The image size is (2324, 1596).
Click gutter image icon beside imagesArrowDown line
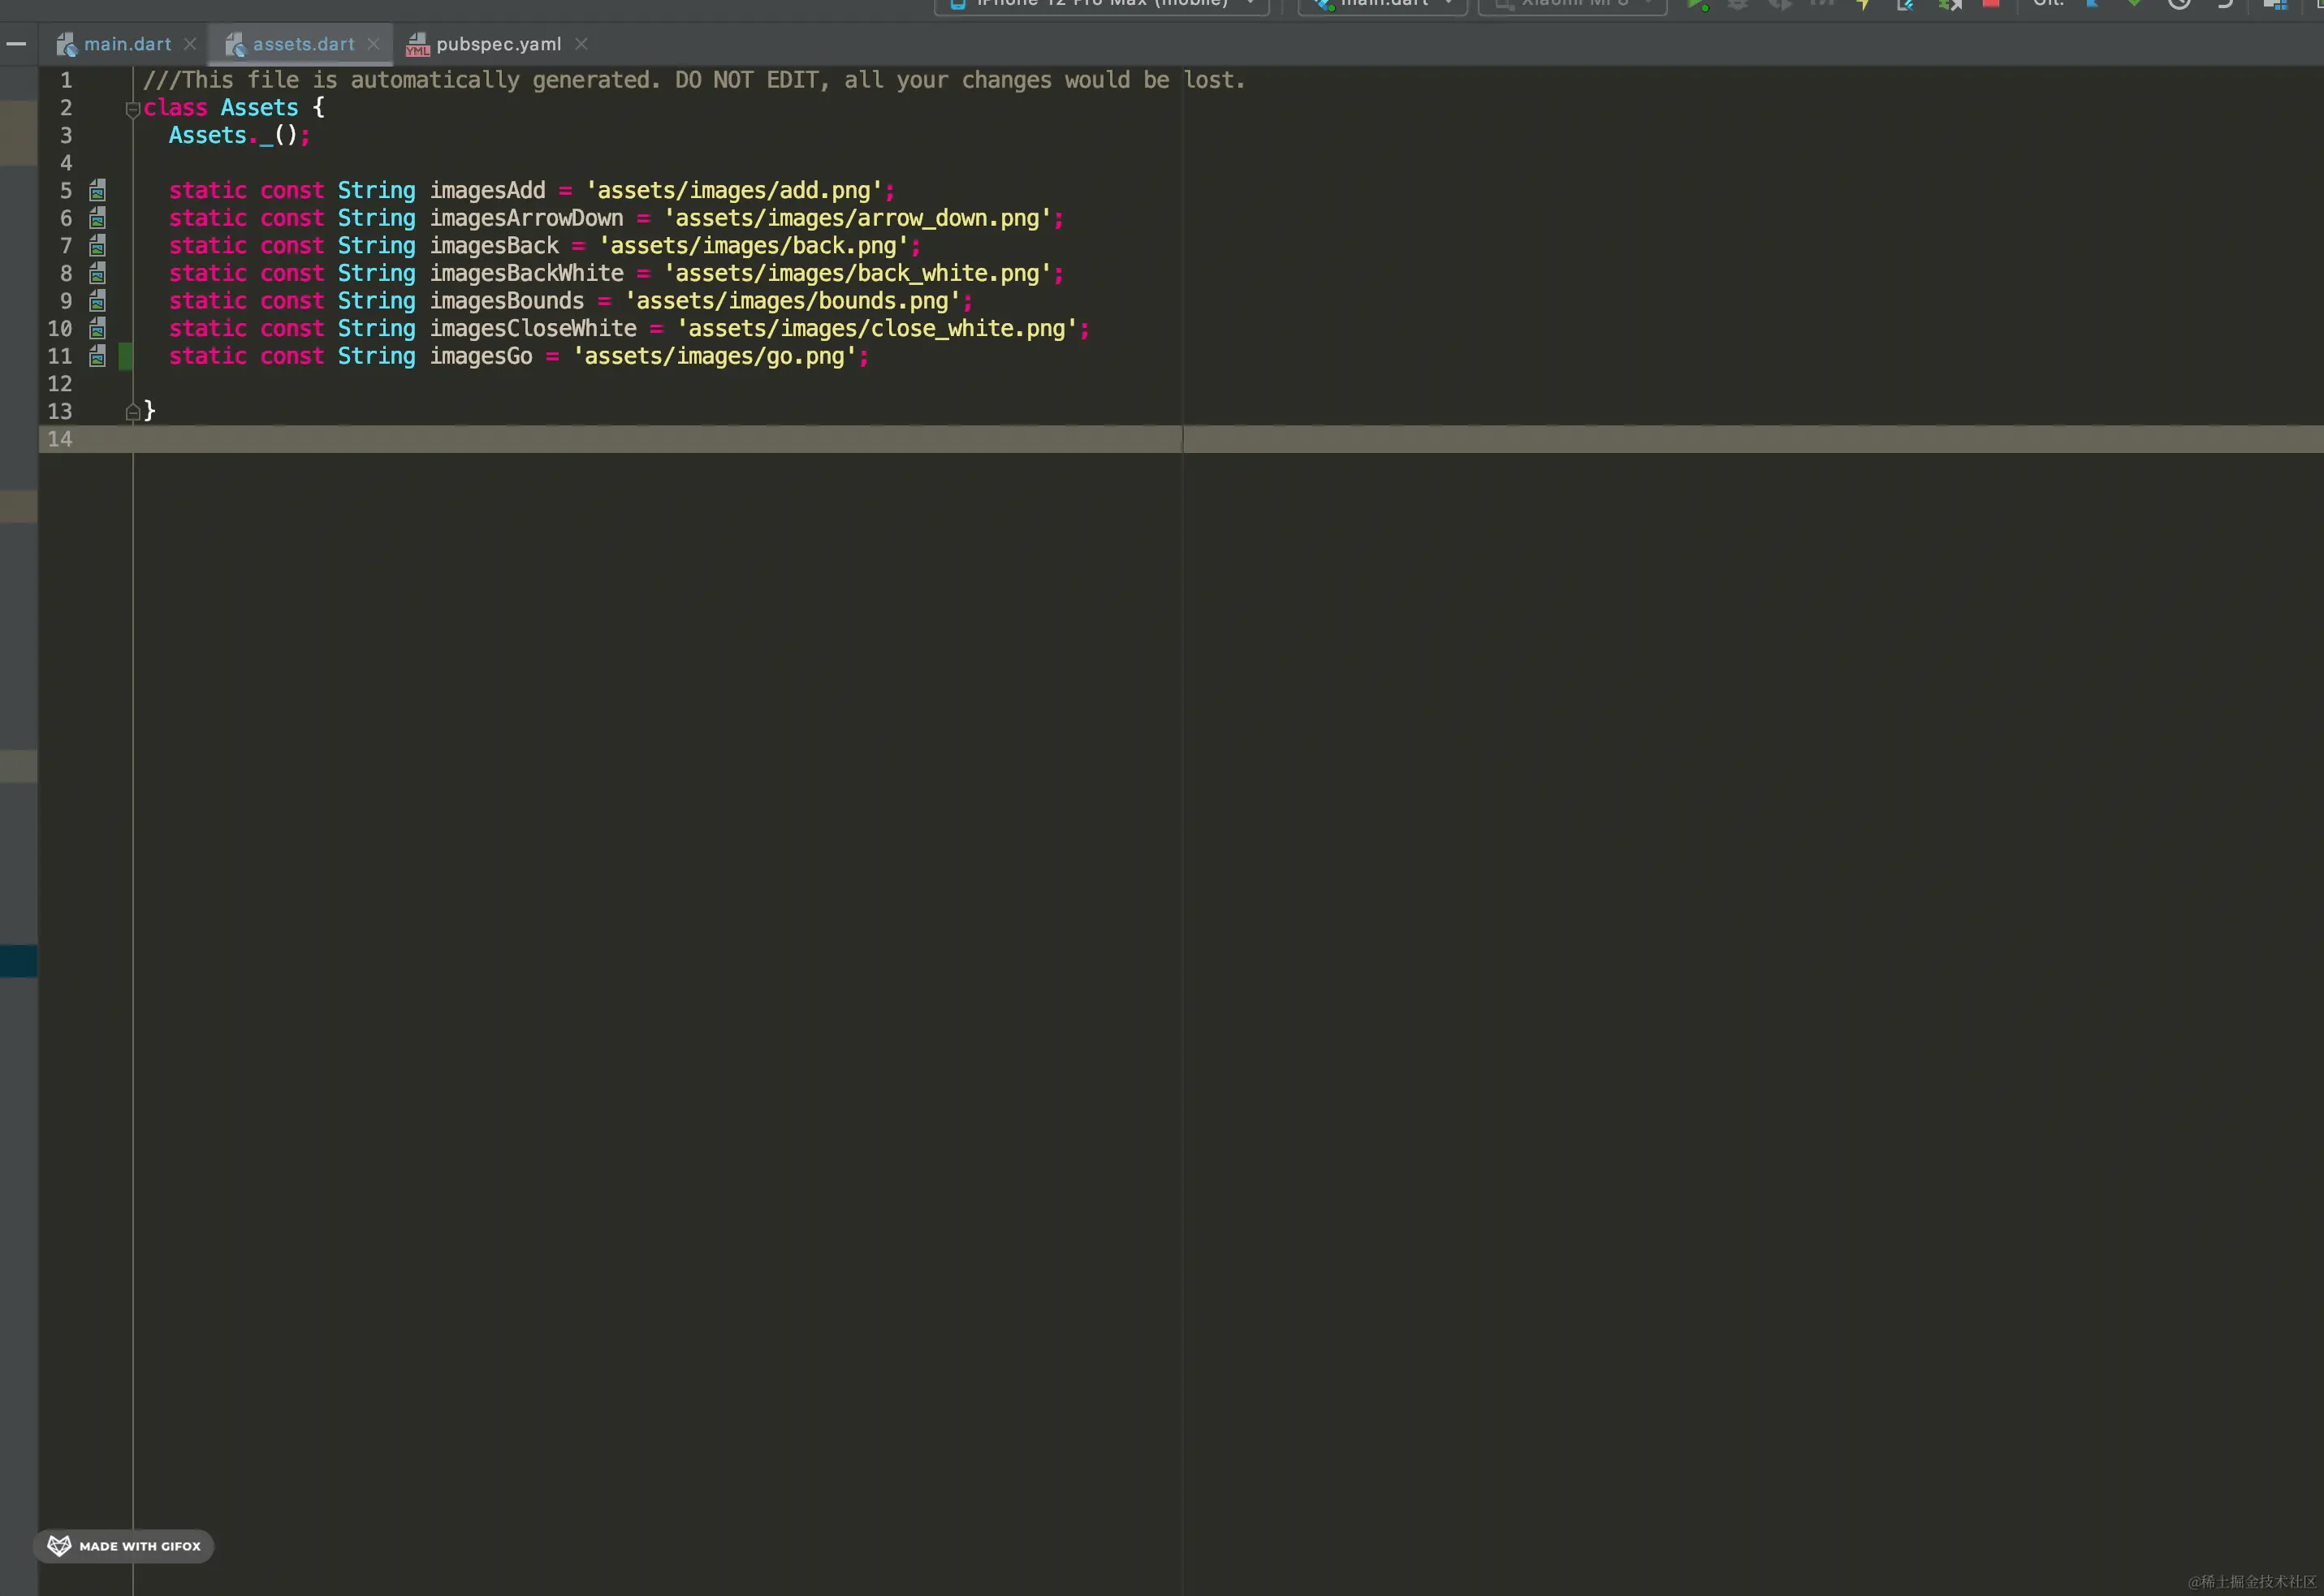tap(97, 218)
